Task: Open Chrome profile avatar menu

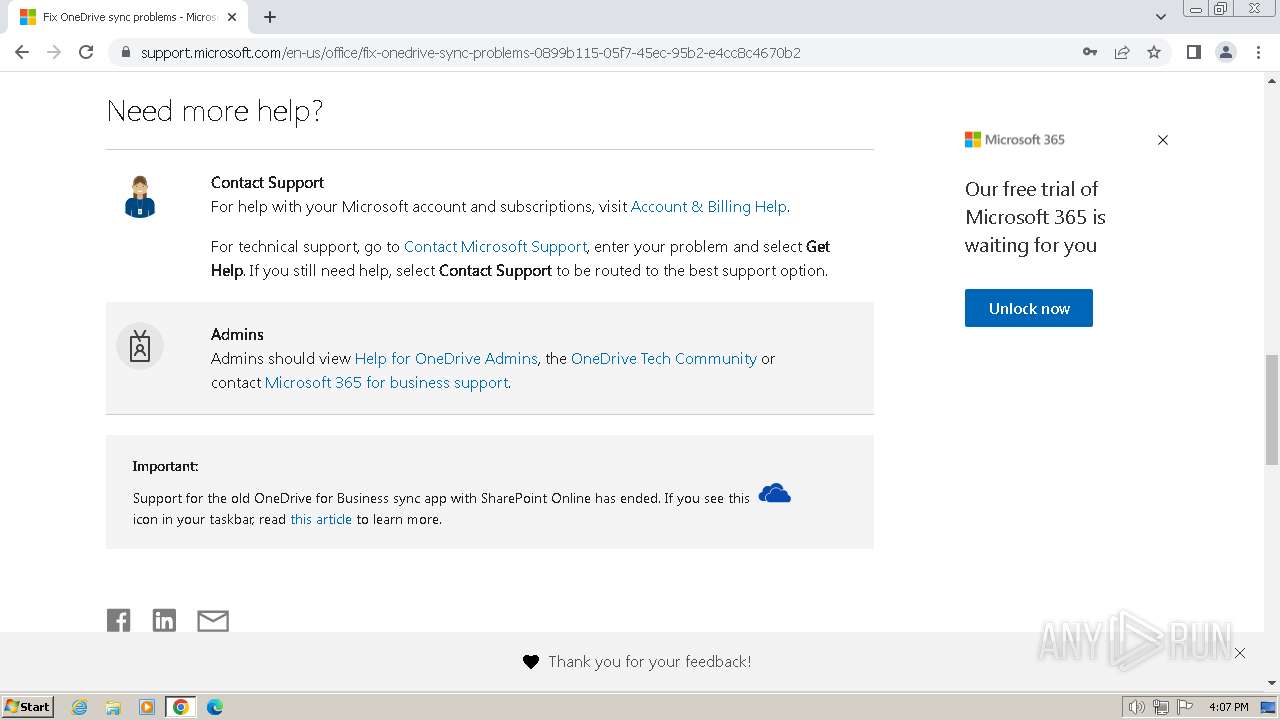Action: [1226, 52]
